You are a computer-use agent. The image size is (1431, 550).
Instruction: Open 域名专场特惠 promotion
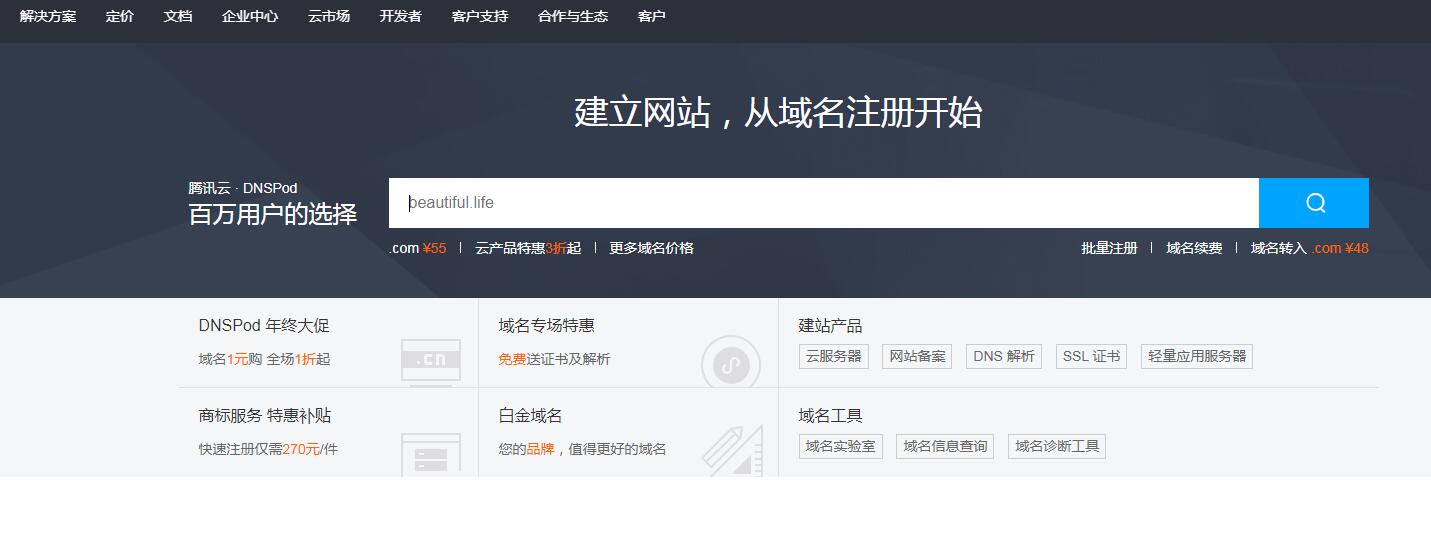(547, 326)
